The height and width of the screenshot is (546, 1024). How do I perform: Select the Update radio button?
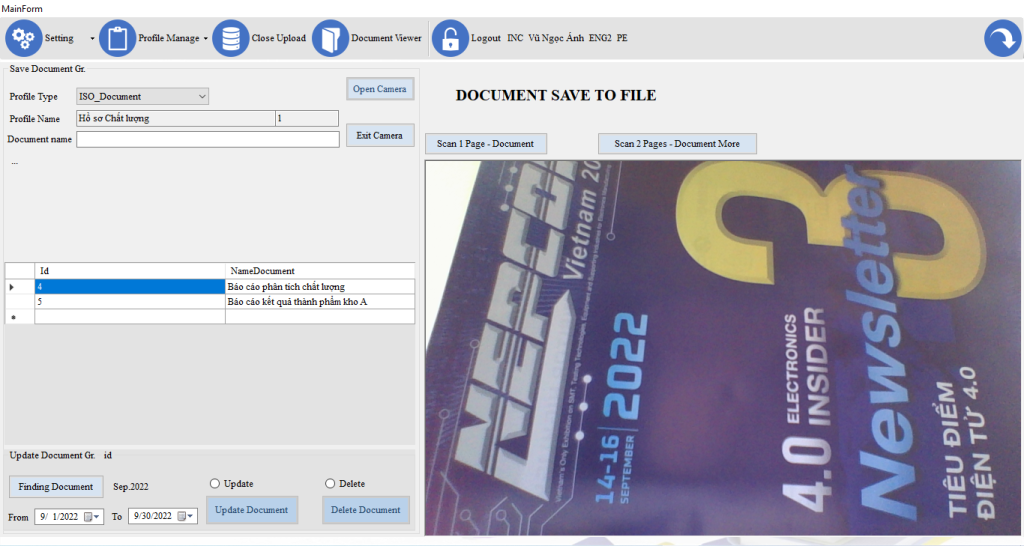pos(214,483)
